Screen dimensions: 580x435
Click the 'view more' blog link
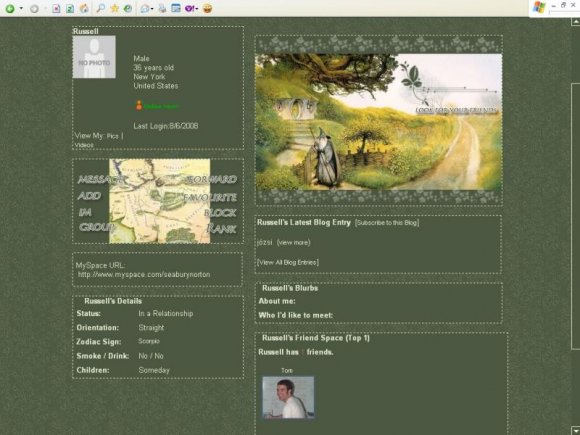294,243
